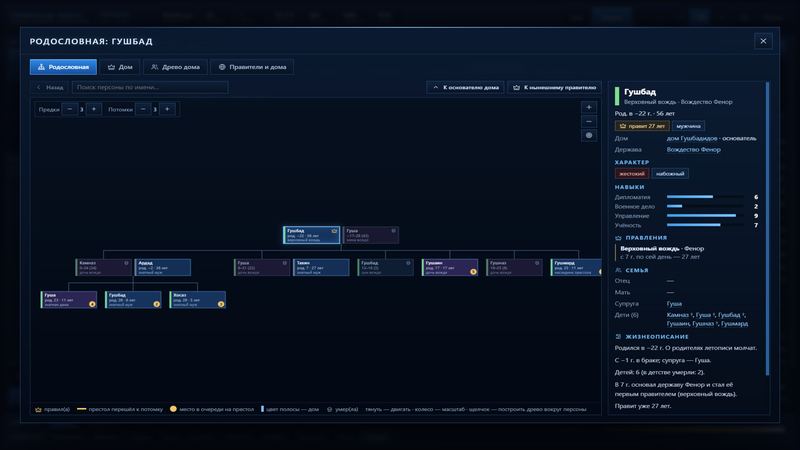800x450 pixels.
Task: Jump to К основателю дома
Action: point(465,87)
